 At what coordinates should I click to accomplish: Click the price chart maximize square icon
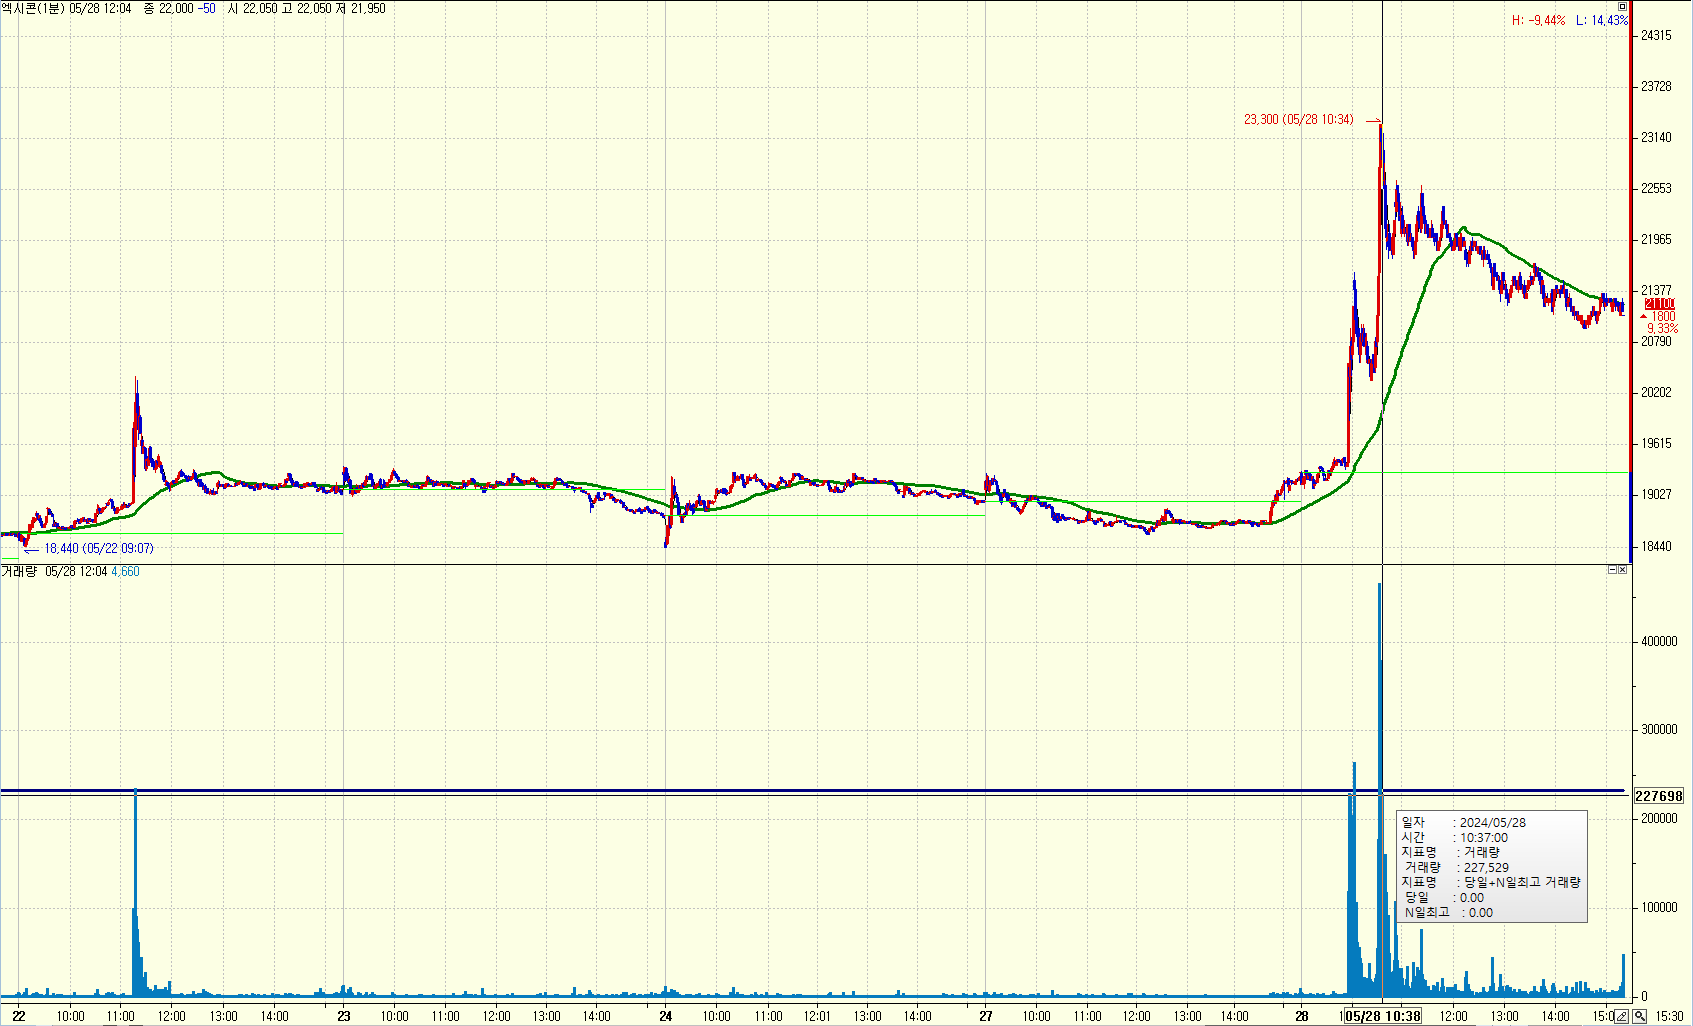(1622, 7)
